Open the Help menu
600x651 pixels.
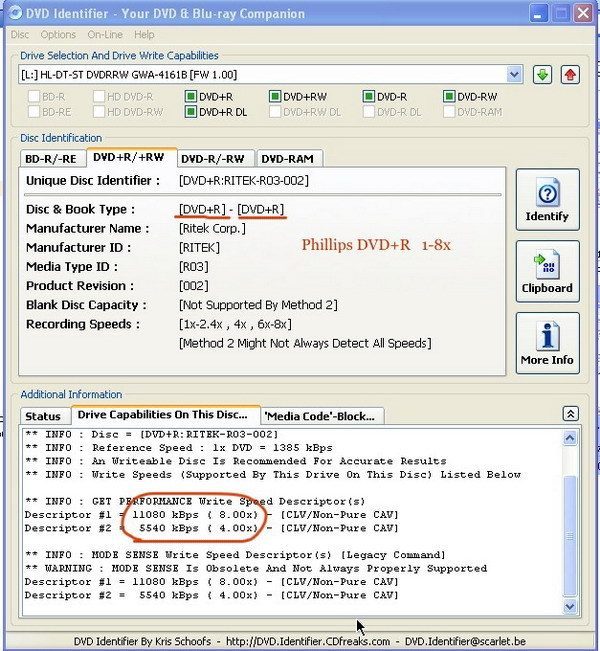144,34
